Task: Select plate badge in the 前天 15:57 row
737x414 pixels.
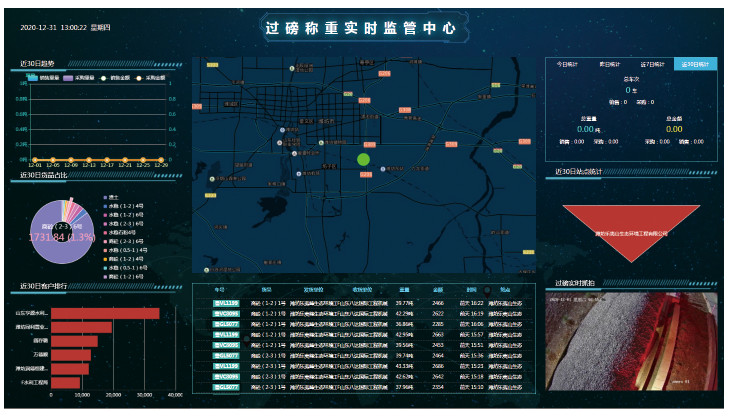Action: [x=226, y=335]
